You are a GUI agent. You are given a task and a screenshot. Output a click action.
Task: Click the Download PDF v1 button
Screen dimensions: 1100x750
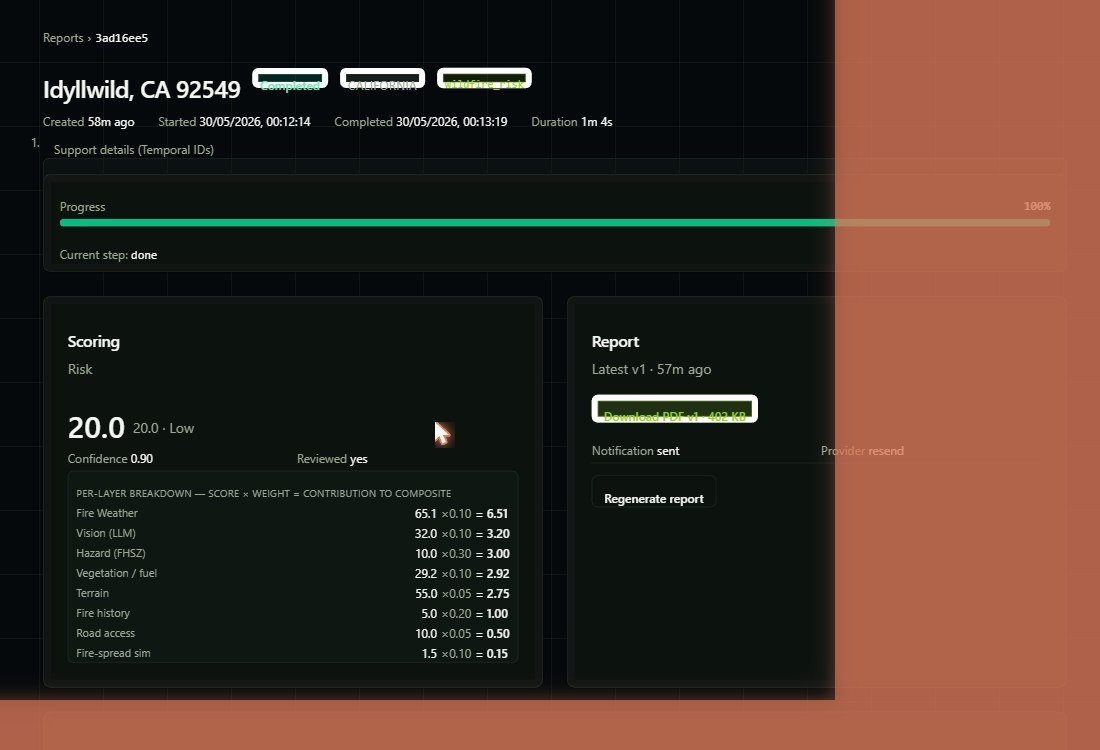click(x=674, y=409)
